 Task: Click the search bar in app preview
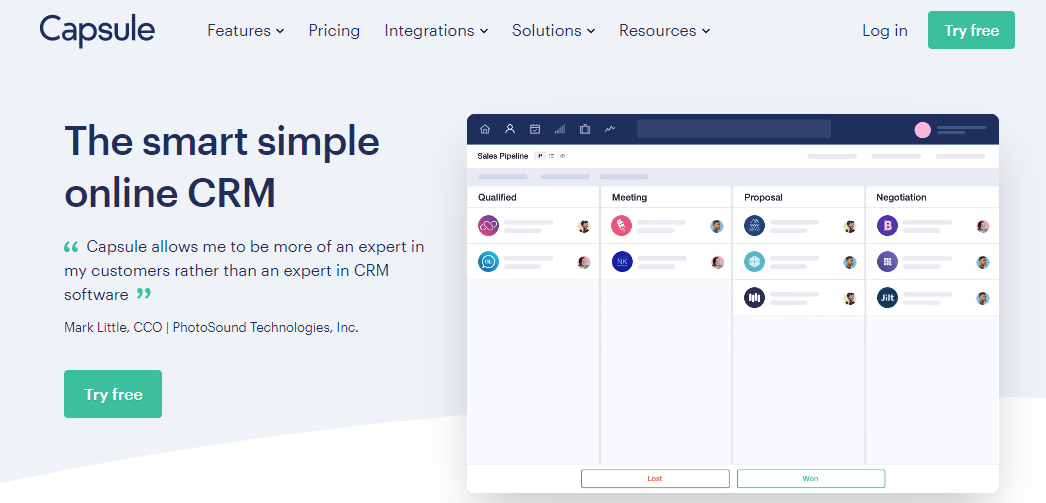[x=734, y=129]
